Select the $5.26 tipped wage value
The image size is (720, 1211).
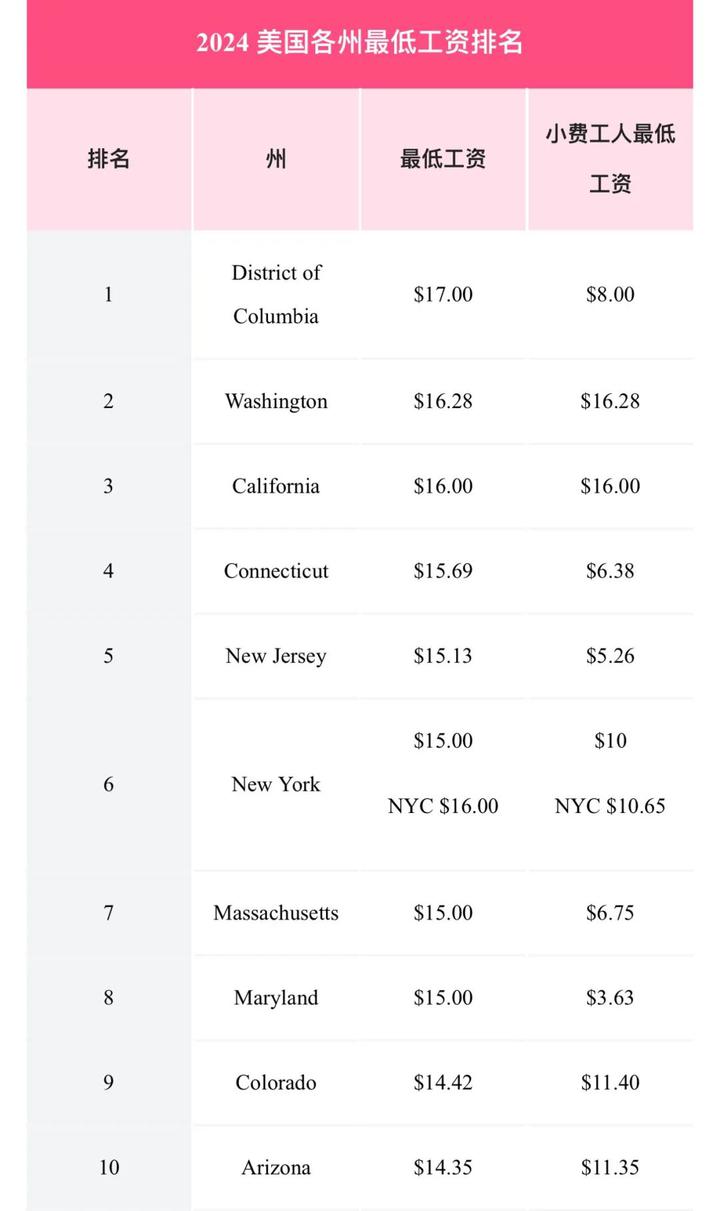610,656
